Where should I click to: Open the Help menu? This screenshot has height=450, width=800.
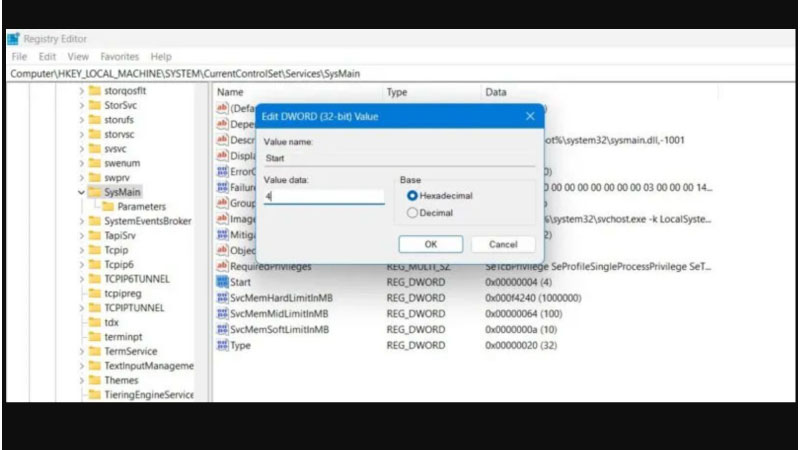pos(161,57)
